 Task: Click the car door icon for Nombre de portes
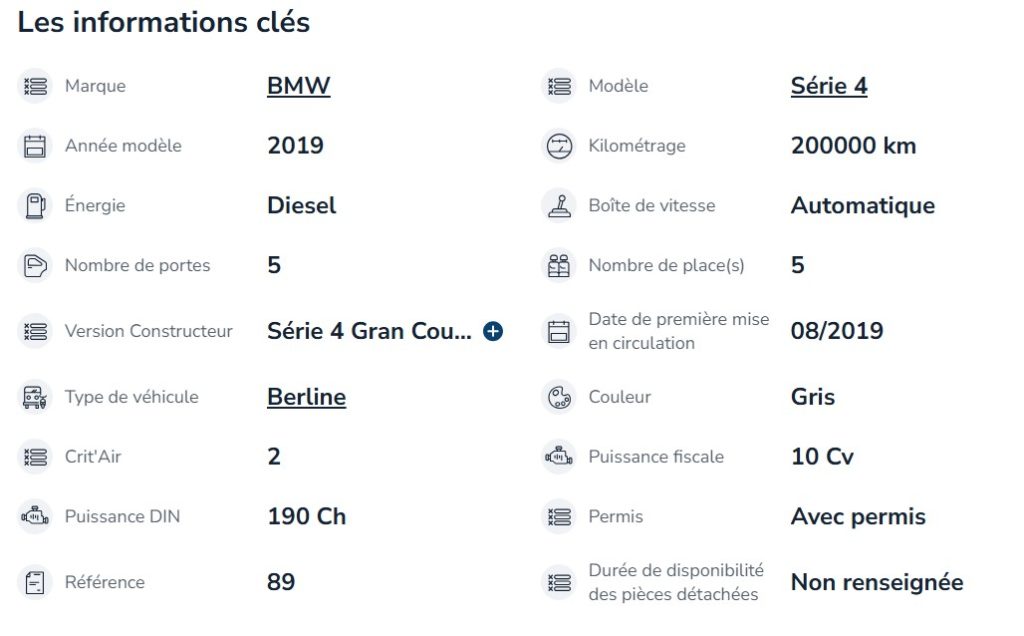(x=35, y=266)
